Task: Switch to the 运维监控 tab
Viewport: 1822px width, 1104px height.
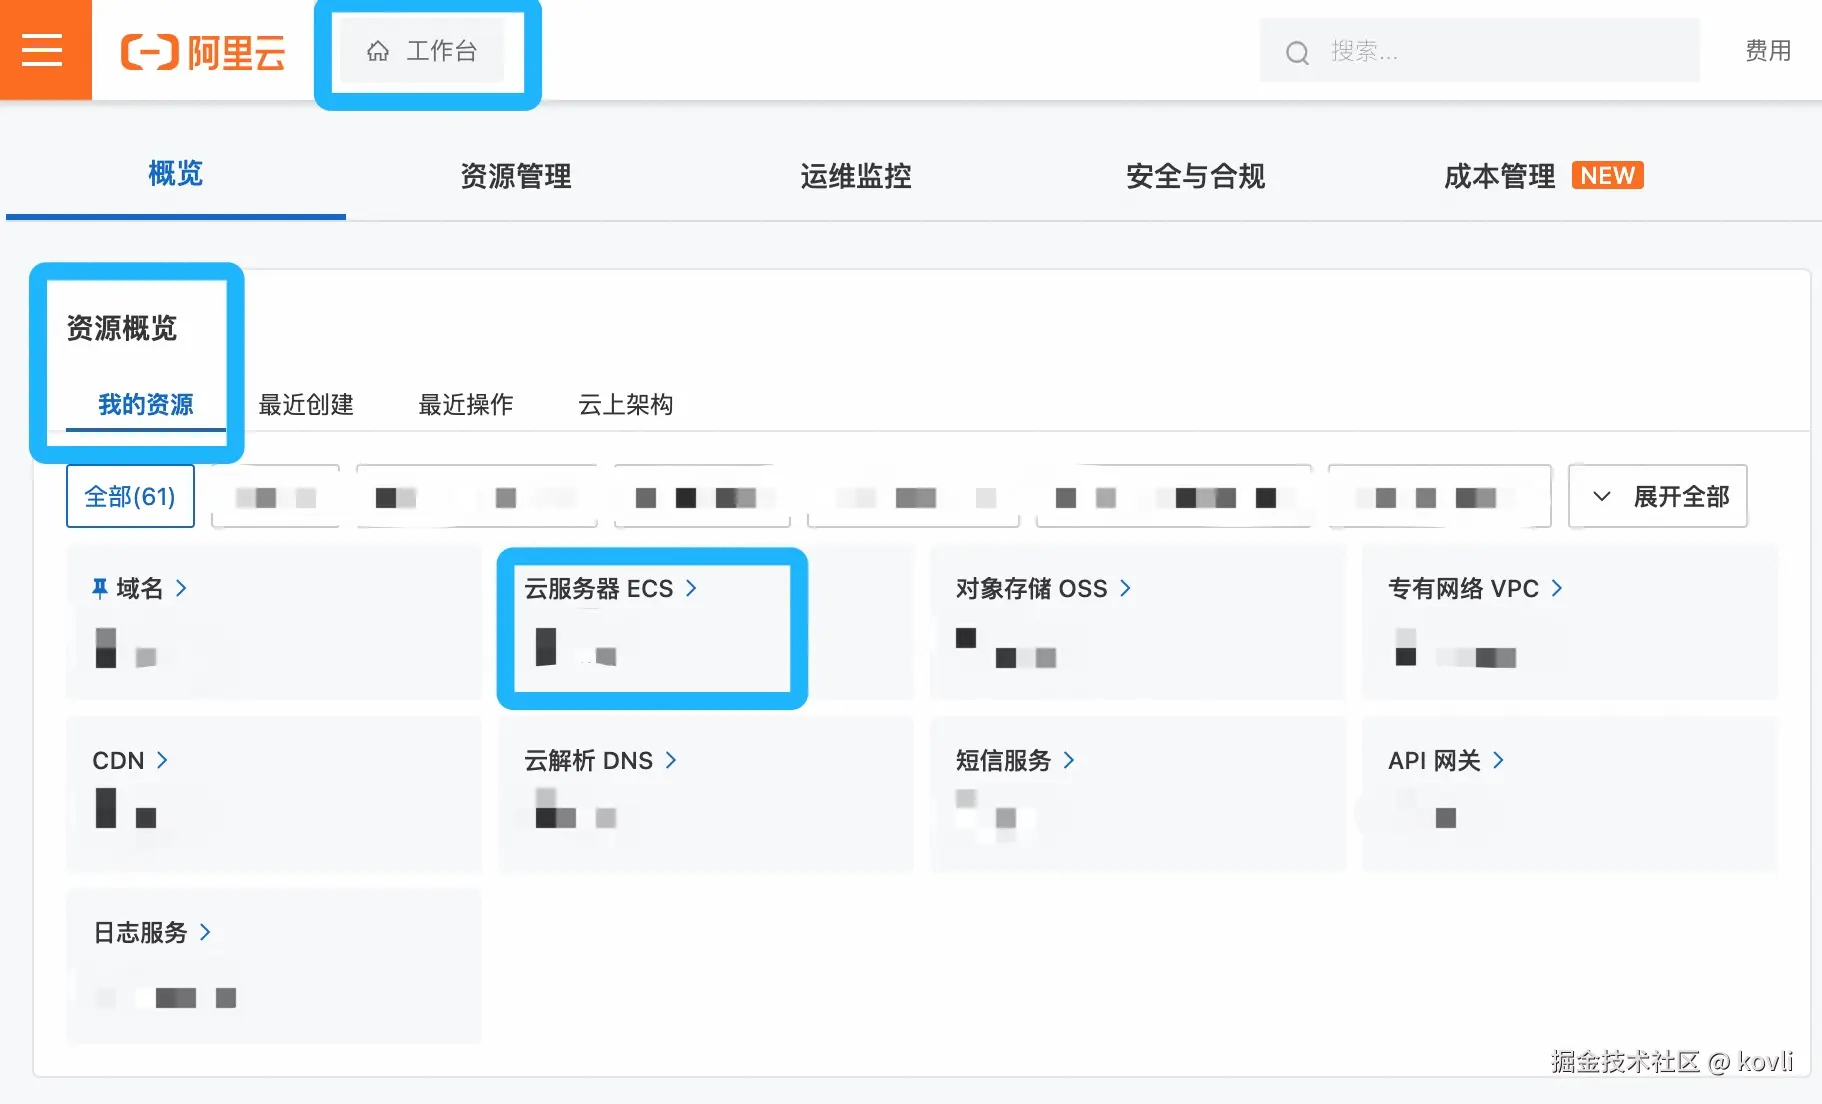Action: pos(856,176)
